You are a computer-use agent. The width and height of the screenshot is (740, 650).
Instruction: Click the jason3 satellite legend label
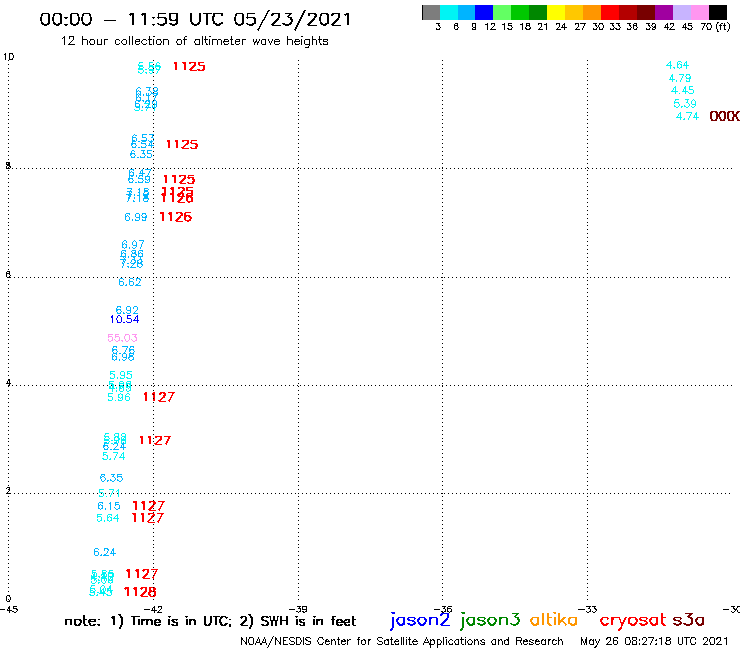(490, 620)
